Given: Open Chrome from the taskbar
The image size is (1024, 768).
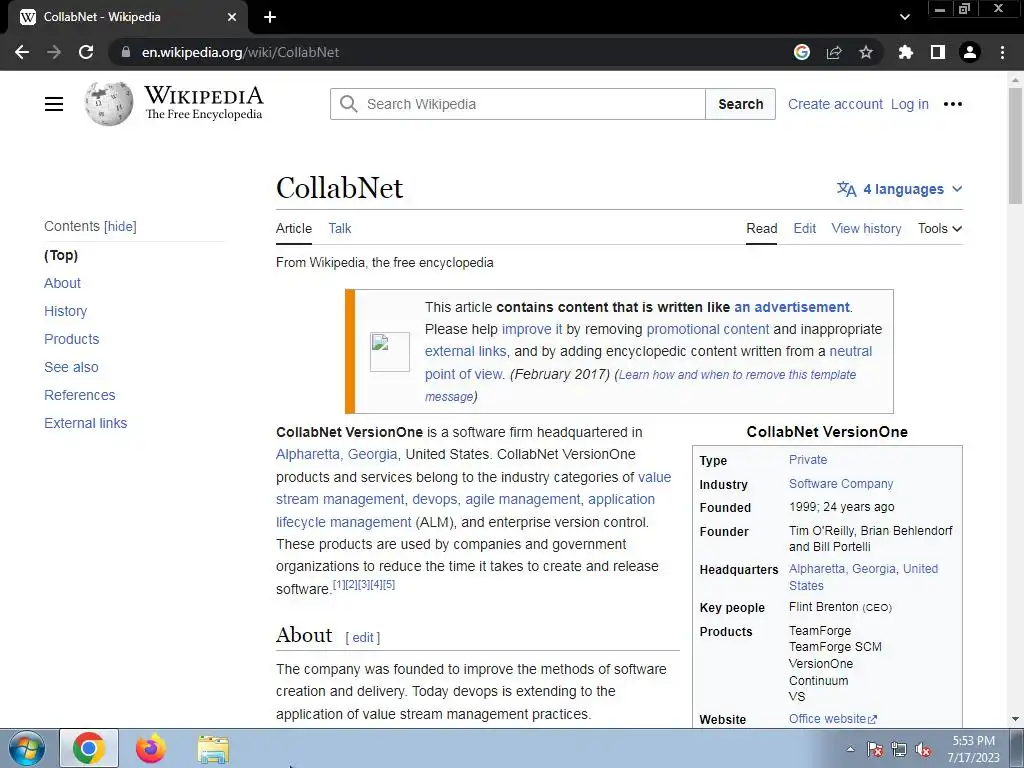Looking at the screenshot, I should pos(89,748).
